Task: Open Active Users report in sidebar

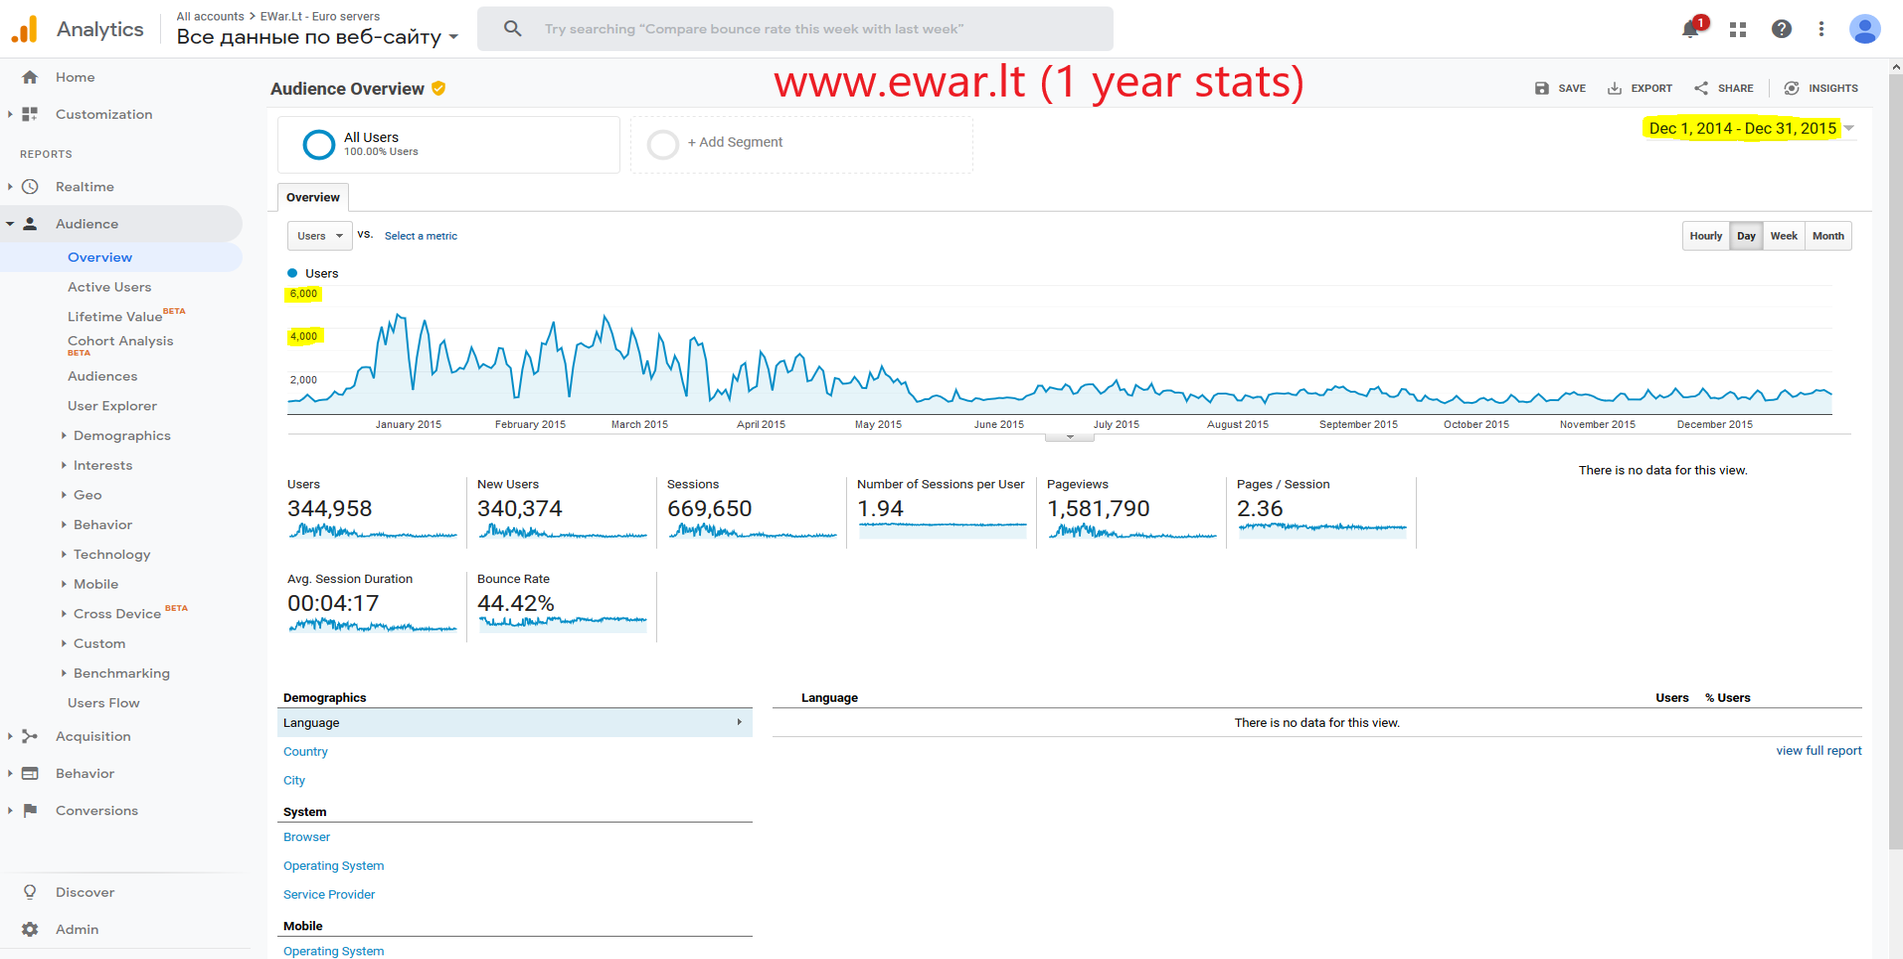Action: click(x=109, y=287)
